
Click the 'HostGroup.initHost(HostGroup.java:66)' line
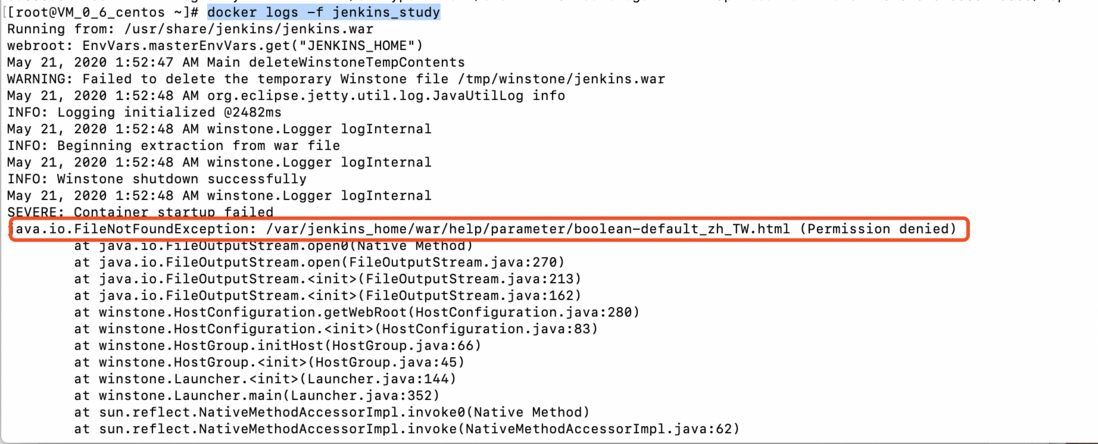click(277, 345)
